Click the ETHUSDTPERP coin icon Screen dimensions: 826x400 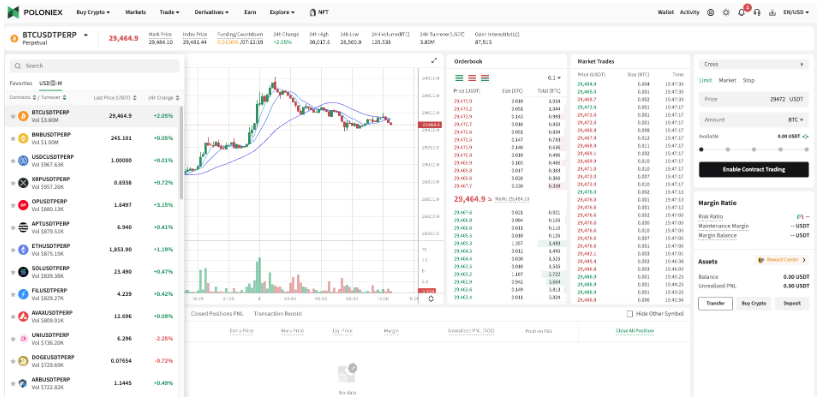(x=23, y=249)
